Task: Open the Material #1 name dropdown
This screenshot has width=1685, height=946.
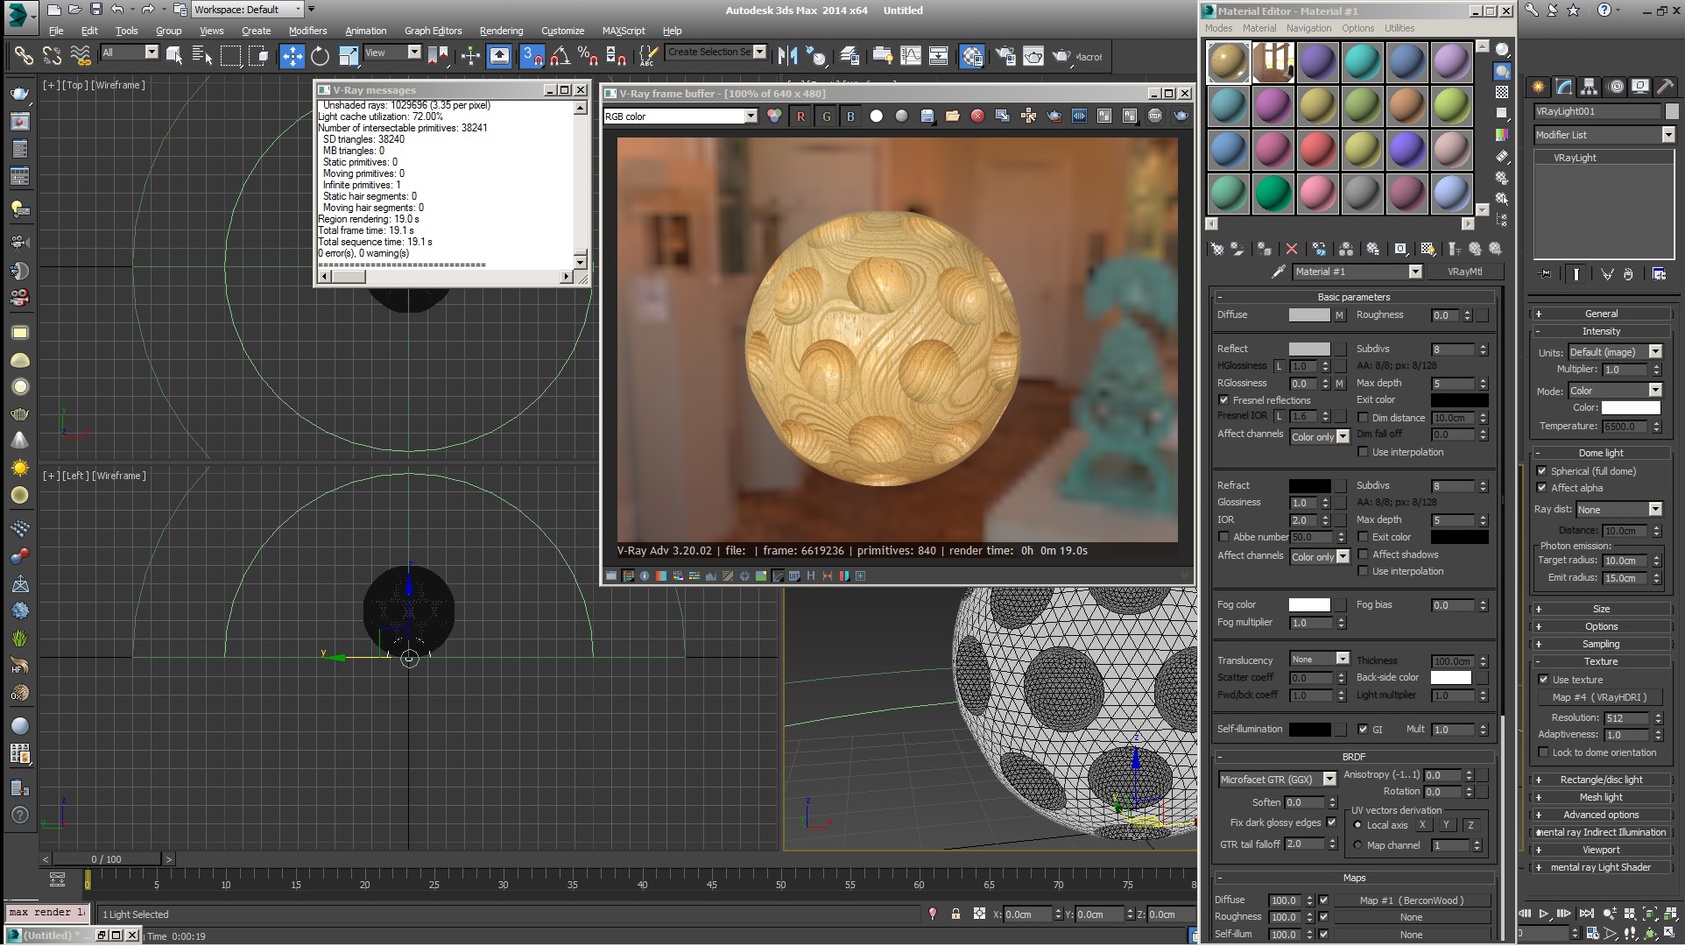Action: coord(1356,272)
